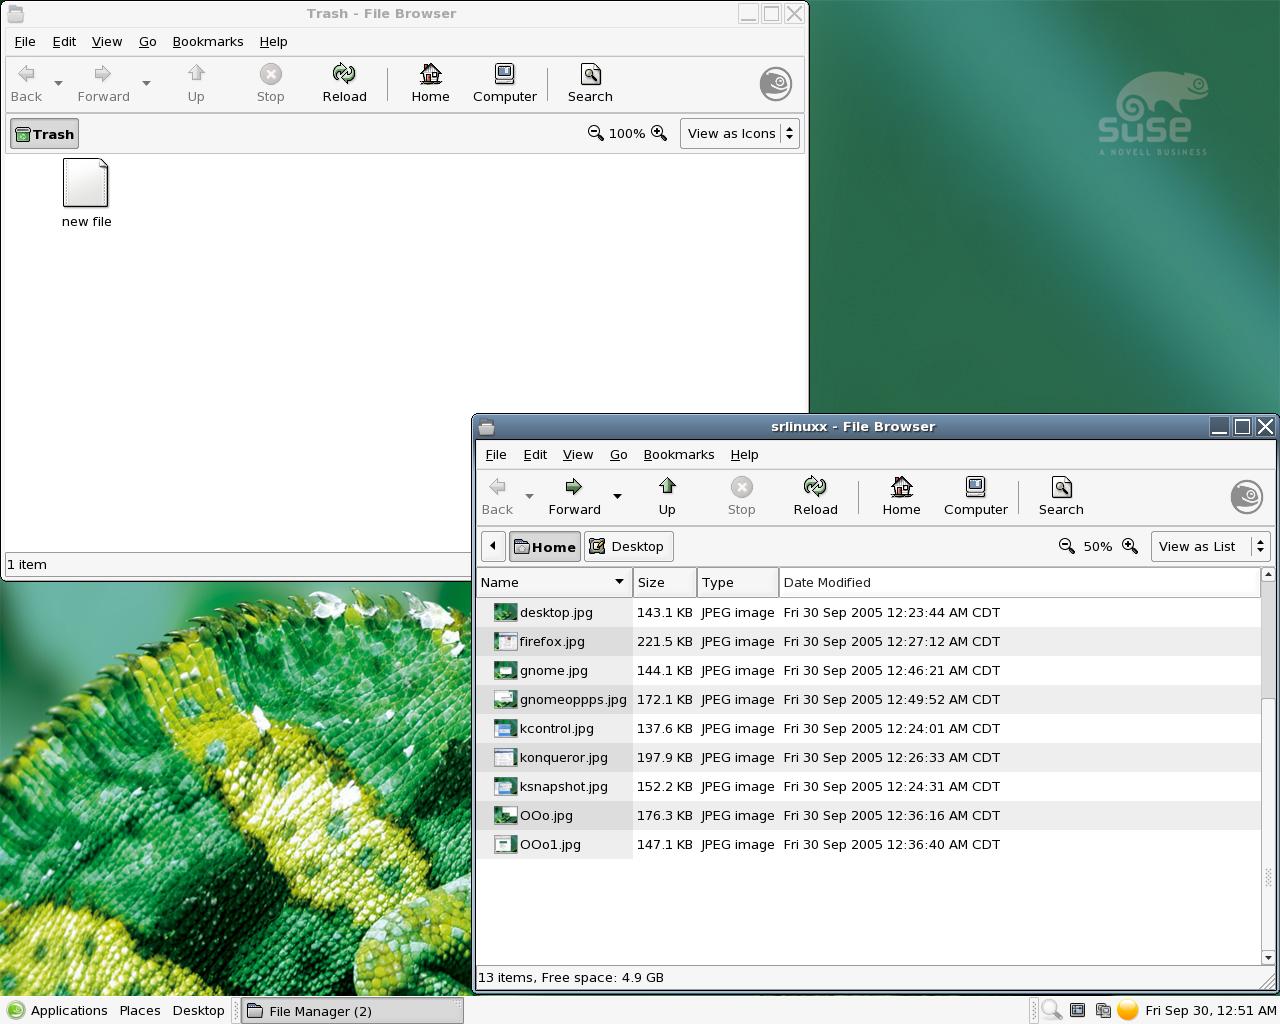
Task: Click Reload in the Trash window toolbar
Action: pyautogui.click(x=344, y=83)
